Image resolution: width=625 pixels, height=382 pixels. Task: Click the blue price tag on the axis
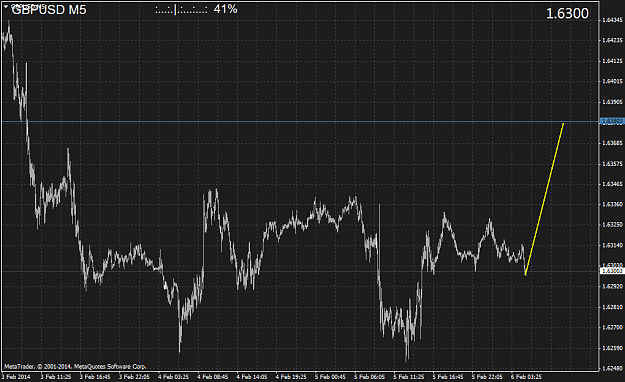pos(612,121)
